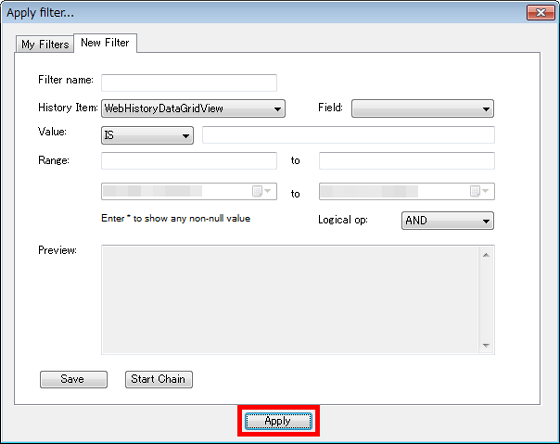The width and height of the screenshot is (560, 444).
Task: Focus the Value text input field
Action: click(348, 135)
